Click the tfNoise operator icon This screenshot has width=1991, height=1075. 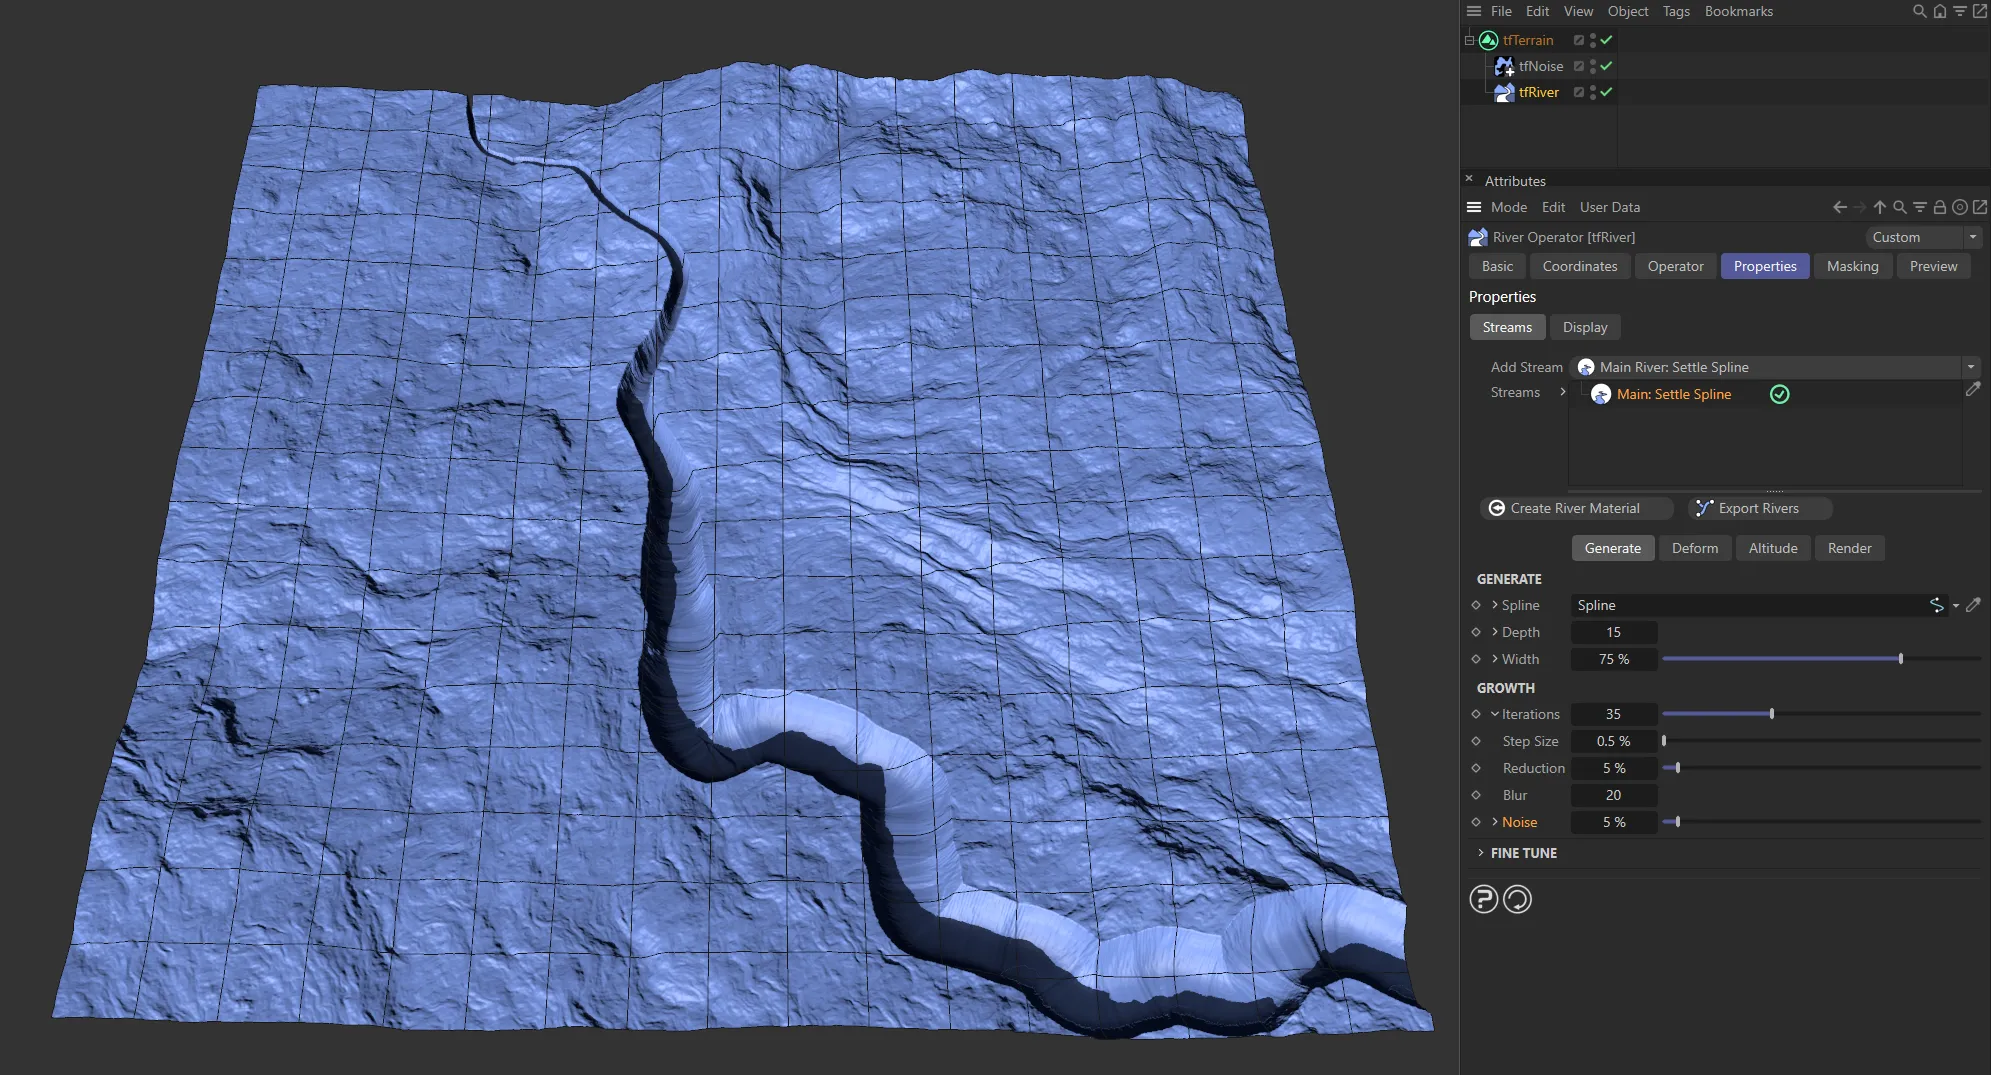pyautogui.click(x=1503, y=66)
